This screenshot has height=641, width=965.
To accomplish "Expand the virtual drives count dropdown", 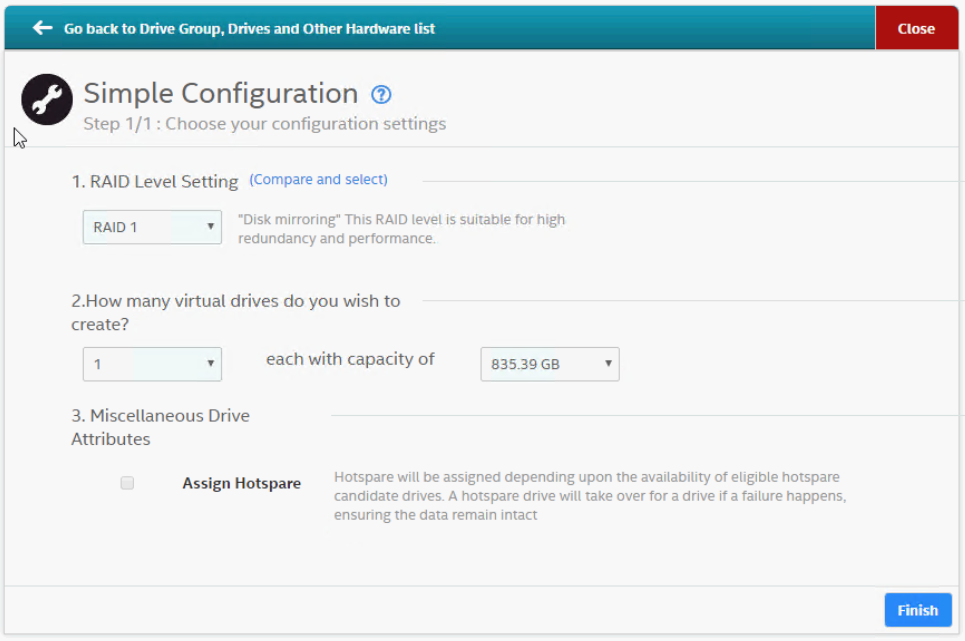I will [152, 364].
